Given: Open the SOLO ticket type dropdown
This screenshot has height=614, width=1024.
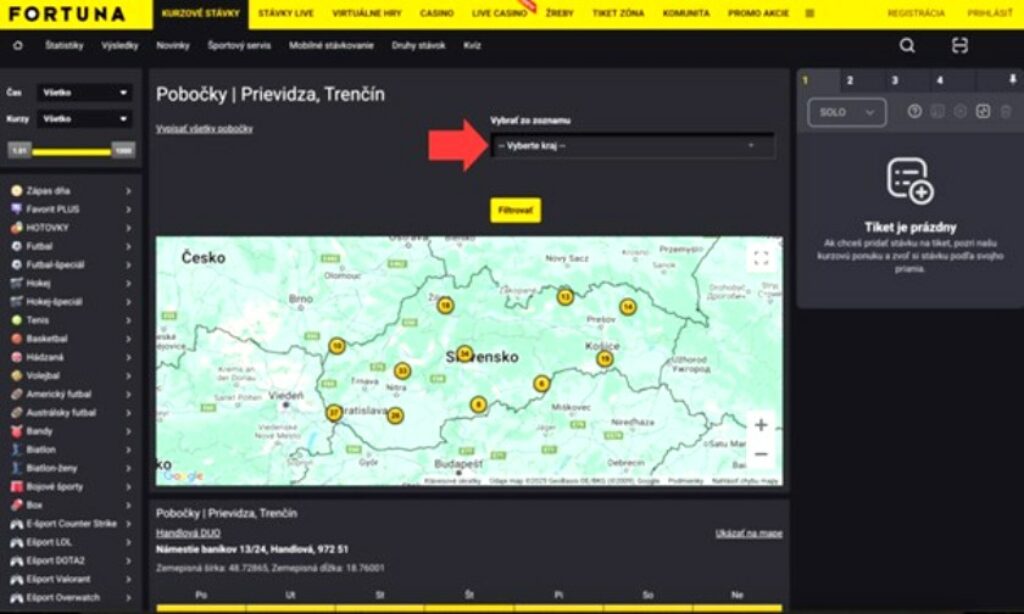Looking at the screenshot, I should (846, 113).
